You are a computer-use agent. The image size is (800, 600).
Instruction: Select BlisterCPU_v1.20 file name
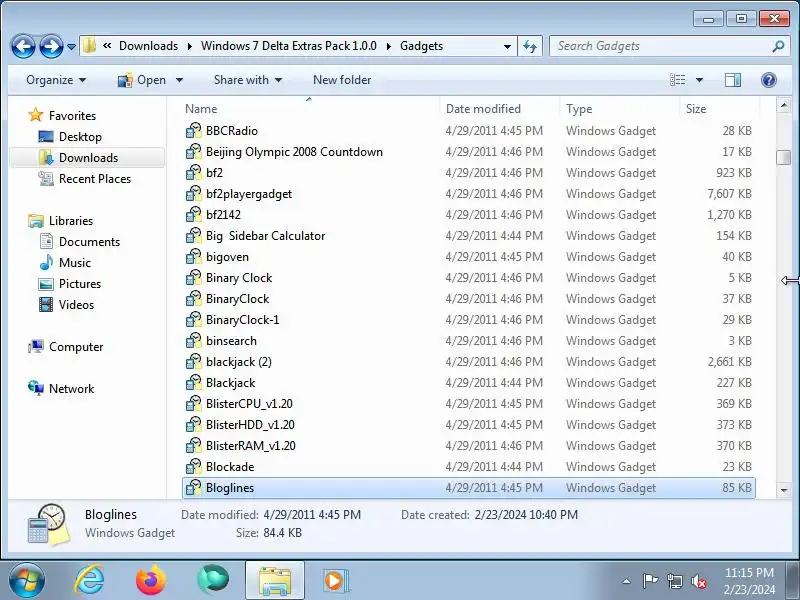(249, 404)
